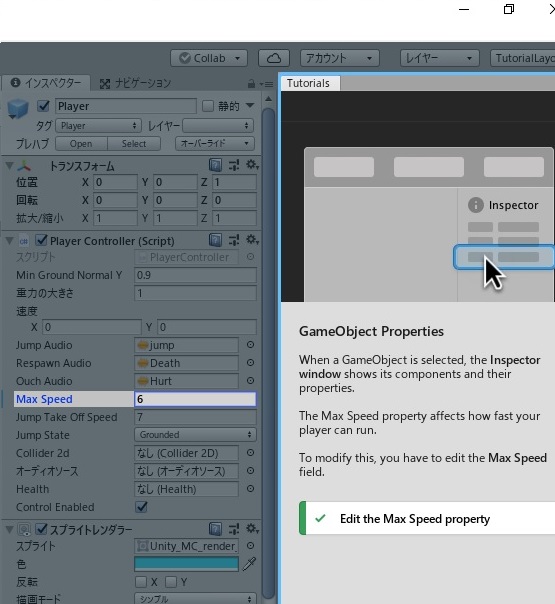Click the Collider 2d object picker circle
555x604 pixels.
[x=250, y=453]
